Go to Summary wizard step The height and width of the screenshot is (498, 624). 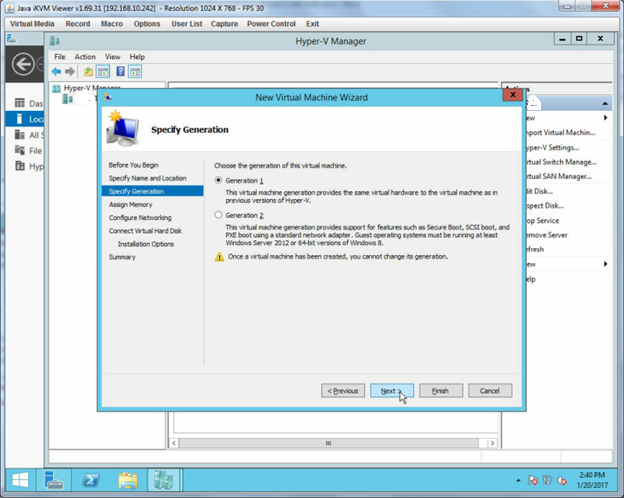(122, 257)
